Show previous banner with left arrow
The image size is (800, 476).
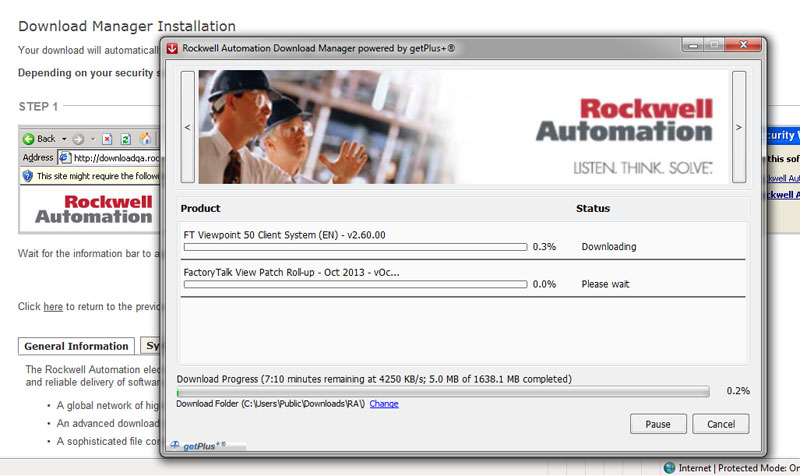click(x=187, y=127)
